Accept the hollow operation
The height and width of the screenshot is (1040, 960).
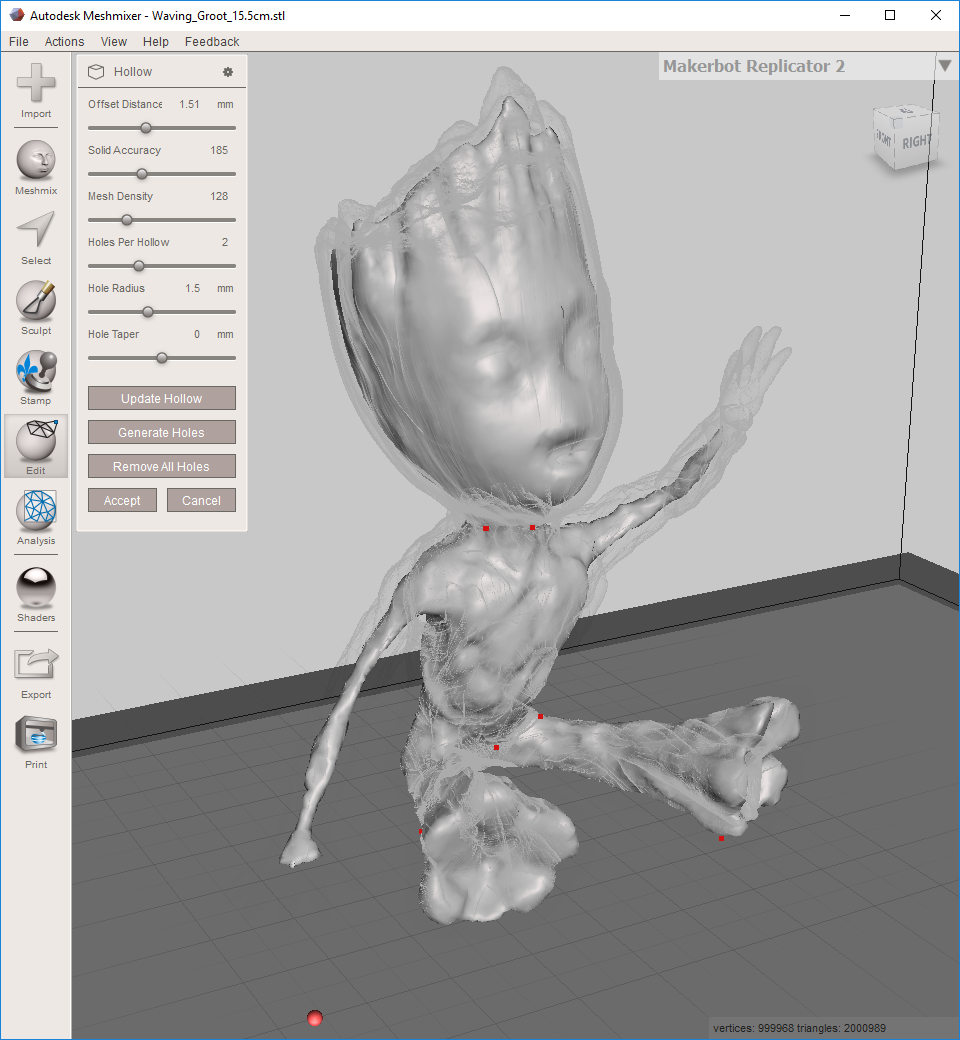(122, 500)
